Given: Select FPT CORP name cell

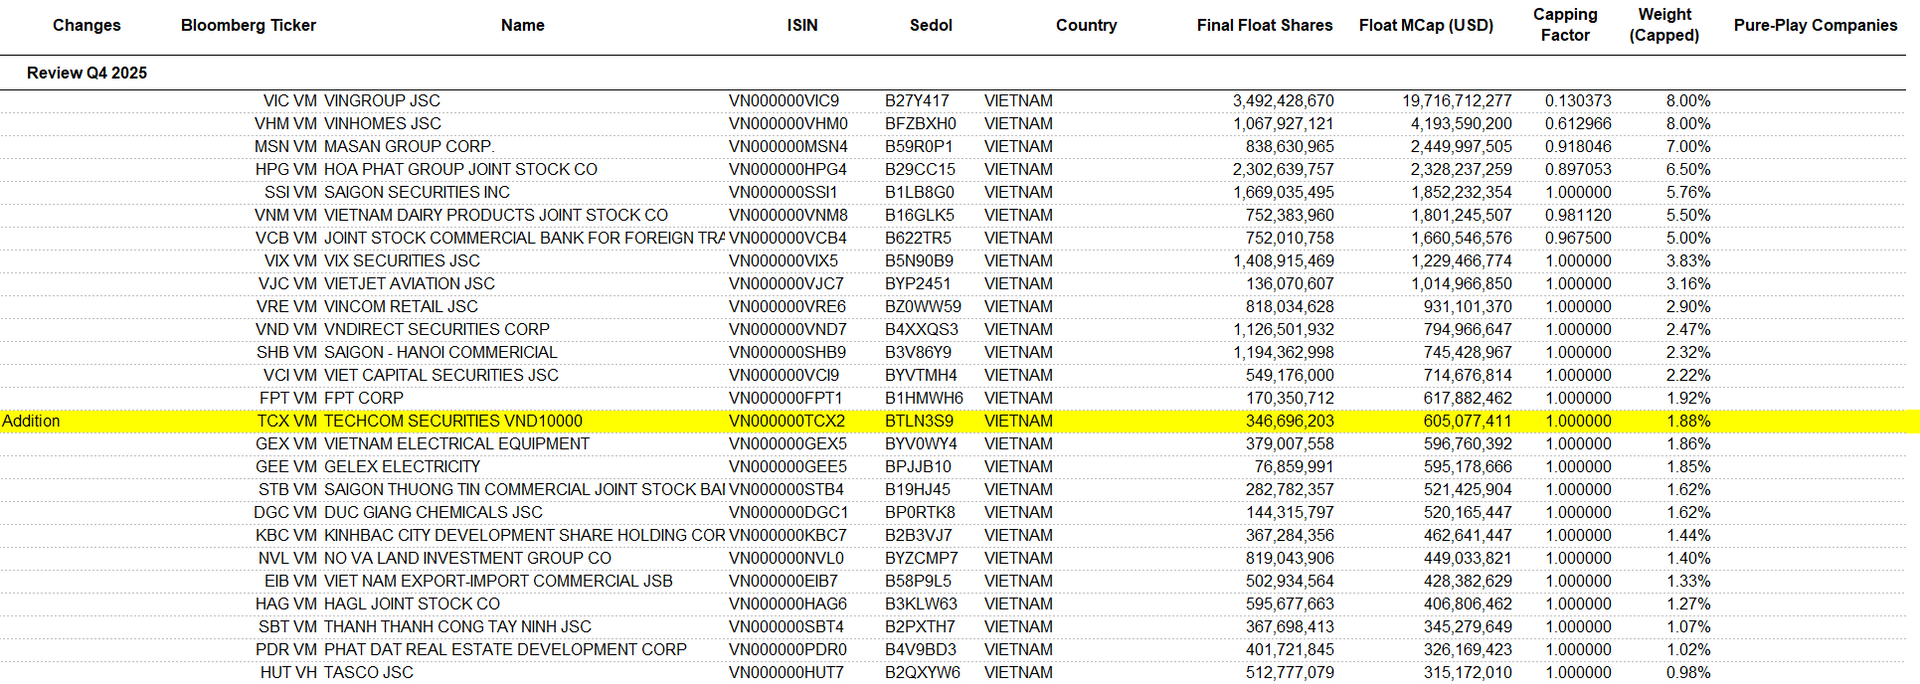Looking at the screenshot, I should click(x=364, y=398).
